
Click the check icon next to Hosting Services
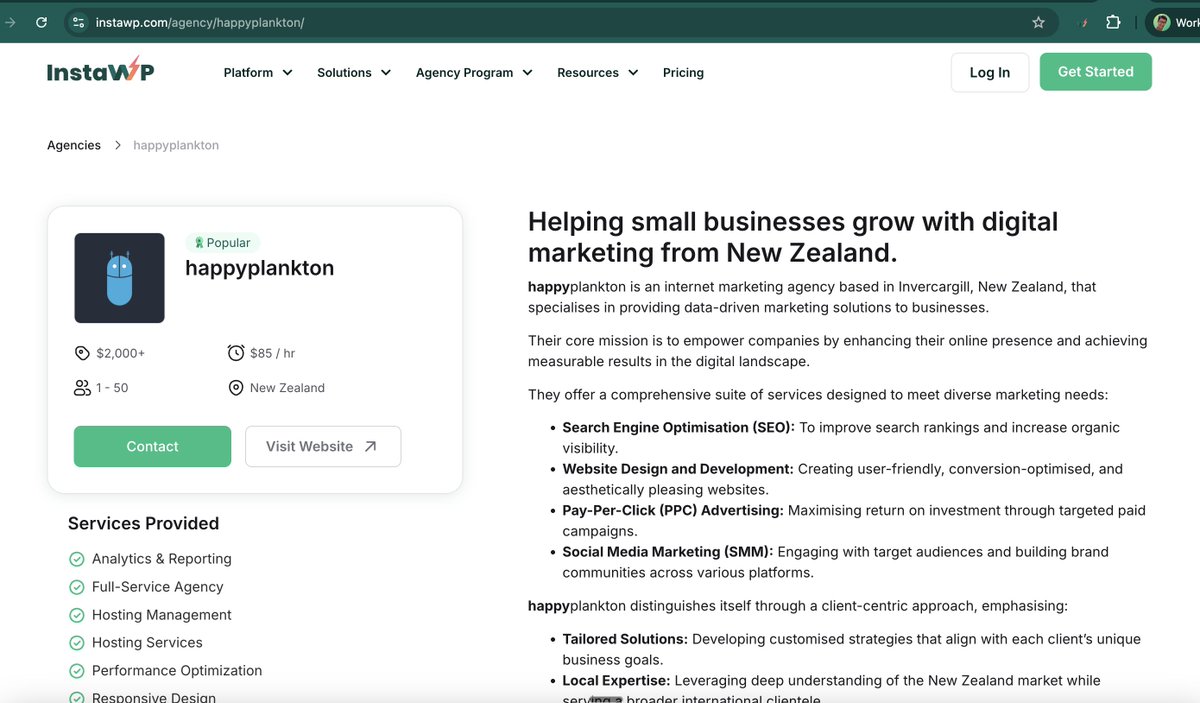pos(76,643)
